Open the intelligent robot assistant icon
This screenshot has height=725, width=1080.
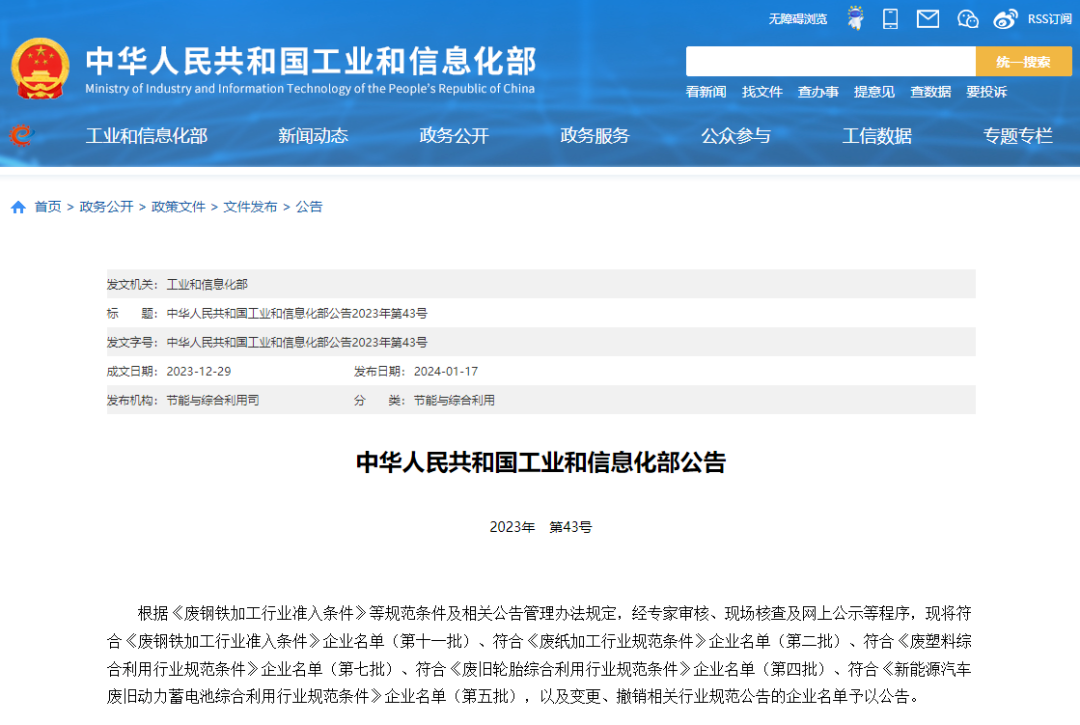coord(855,19)
